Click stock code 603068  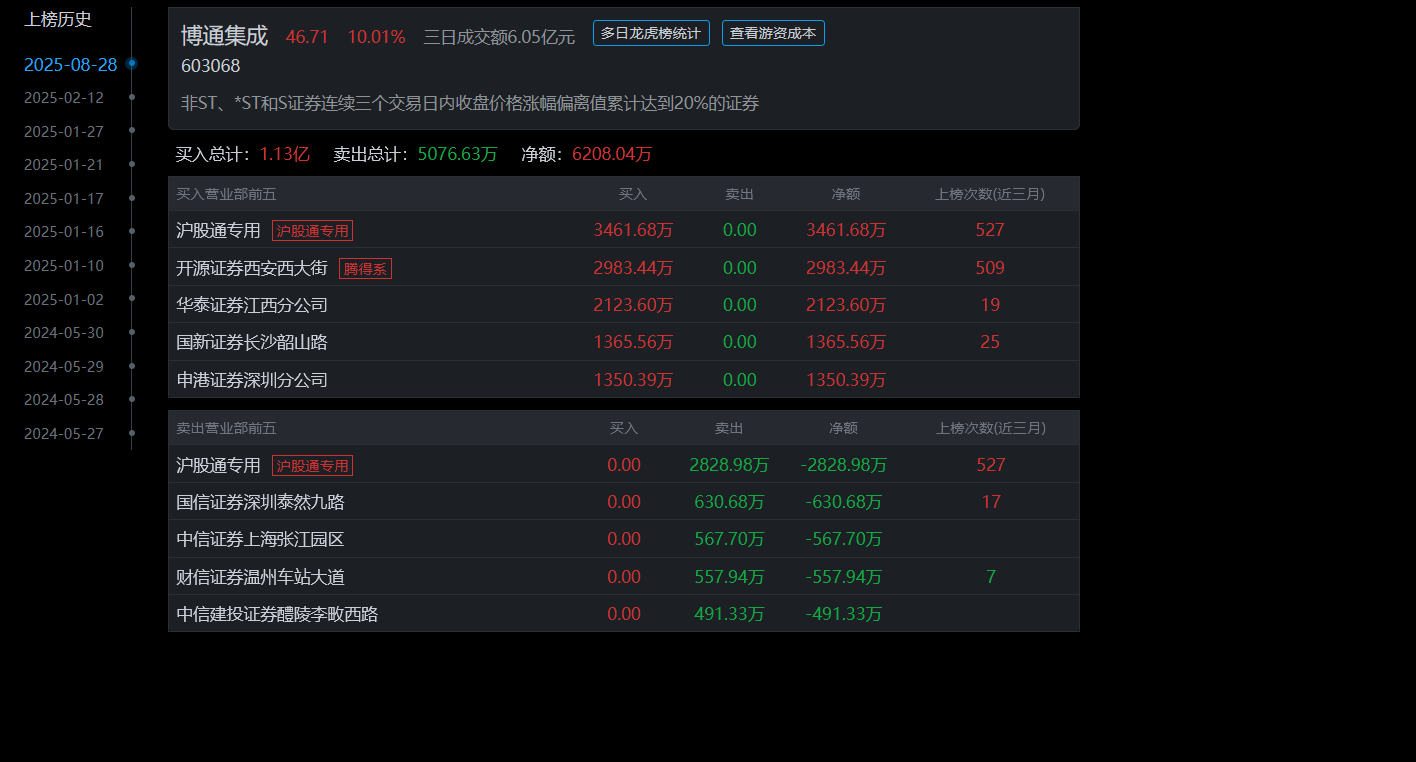211,66
